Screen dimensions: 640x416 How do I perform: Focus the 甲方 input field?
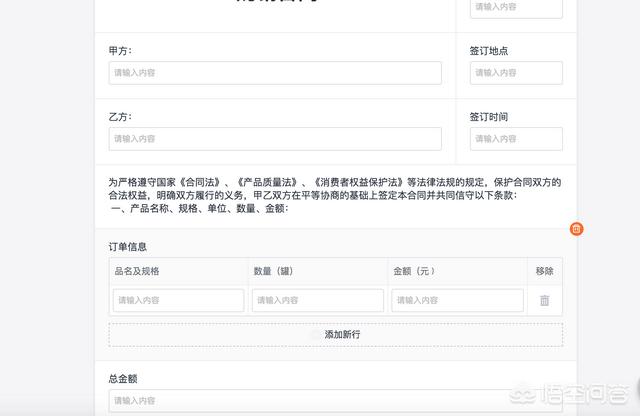pyautogui.click(x=275, y=73)
